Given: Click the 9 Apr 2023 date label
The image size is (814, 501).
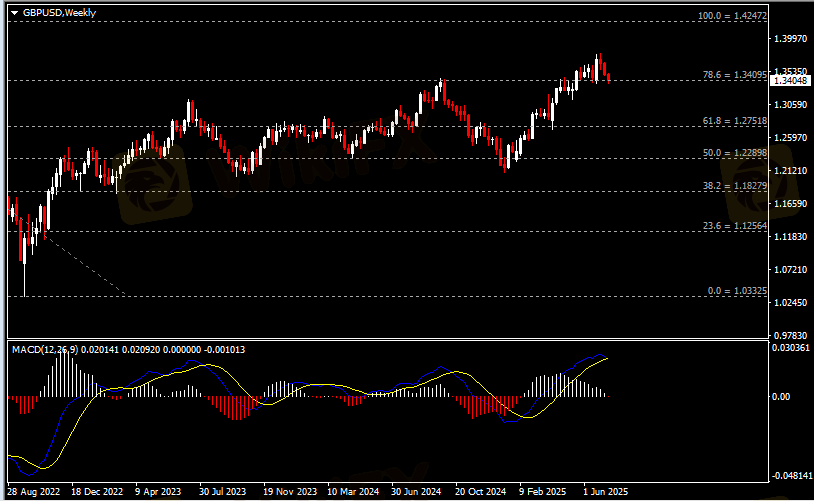Looking at the screenshot, I should (158, 491).
